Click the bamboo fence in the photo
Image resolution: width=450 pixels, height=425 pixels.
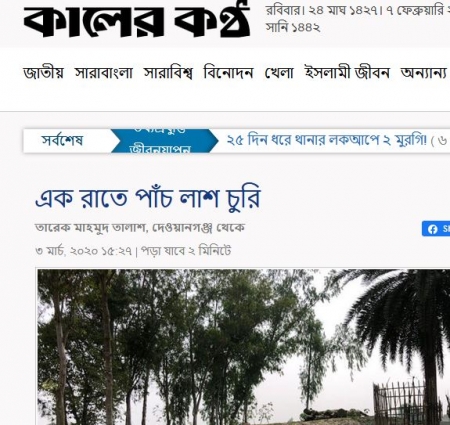coord(400,402)
